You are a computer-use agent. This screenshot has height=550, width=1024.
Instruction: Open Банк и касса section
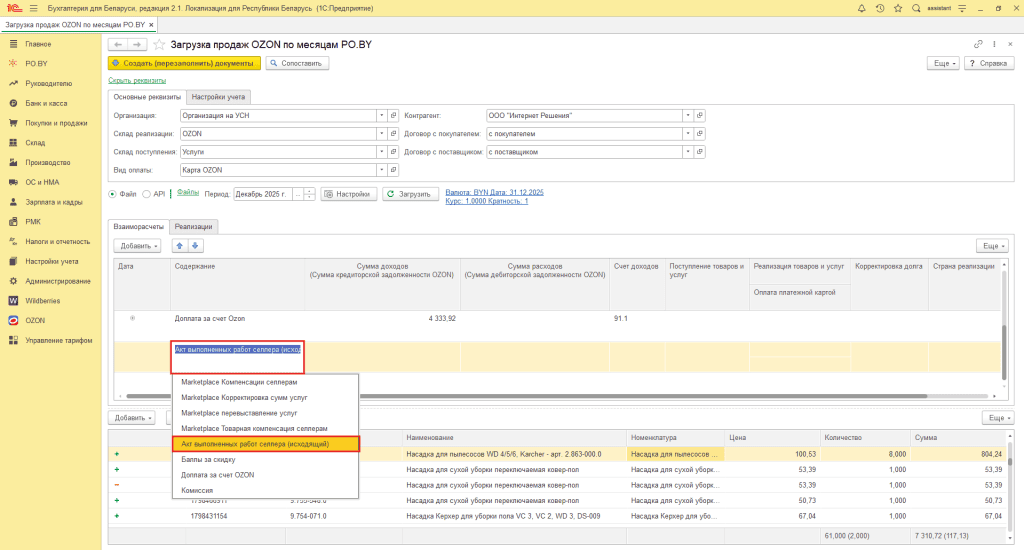click(46, 103)
